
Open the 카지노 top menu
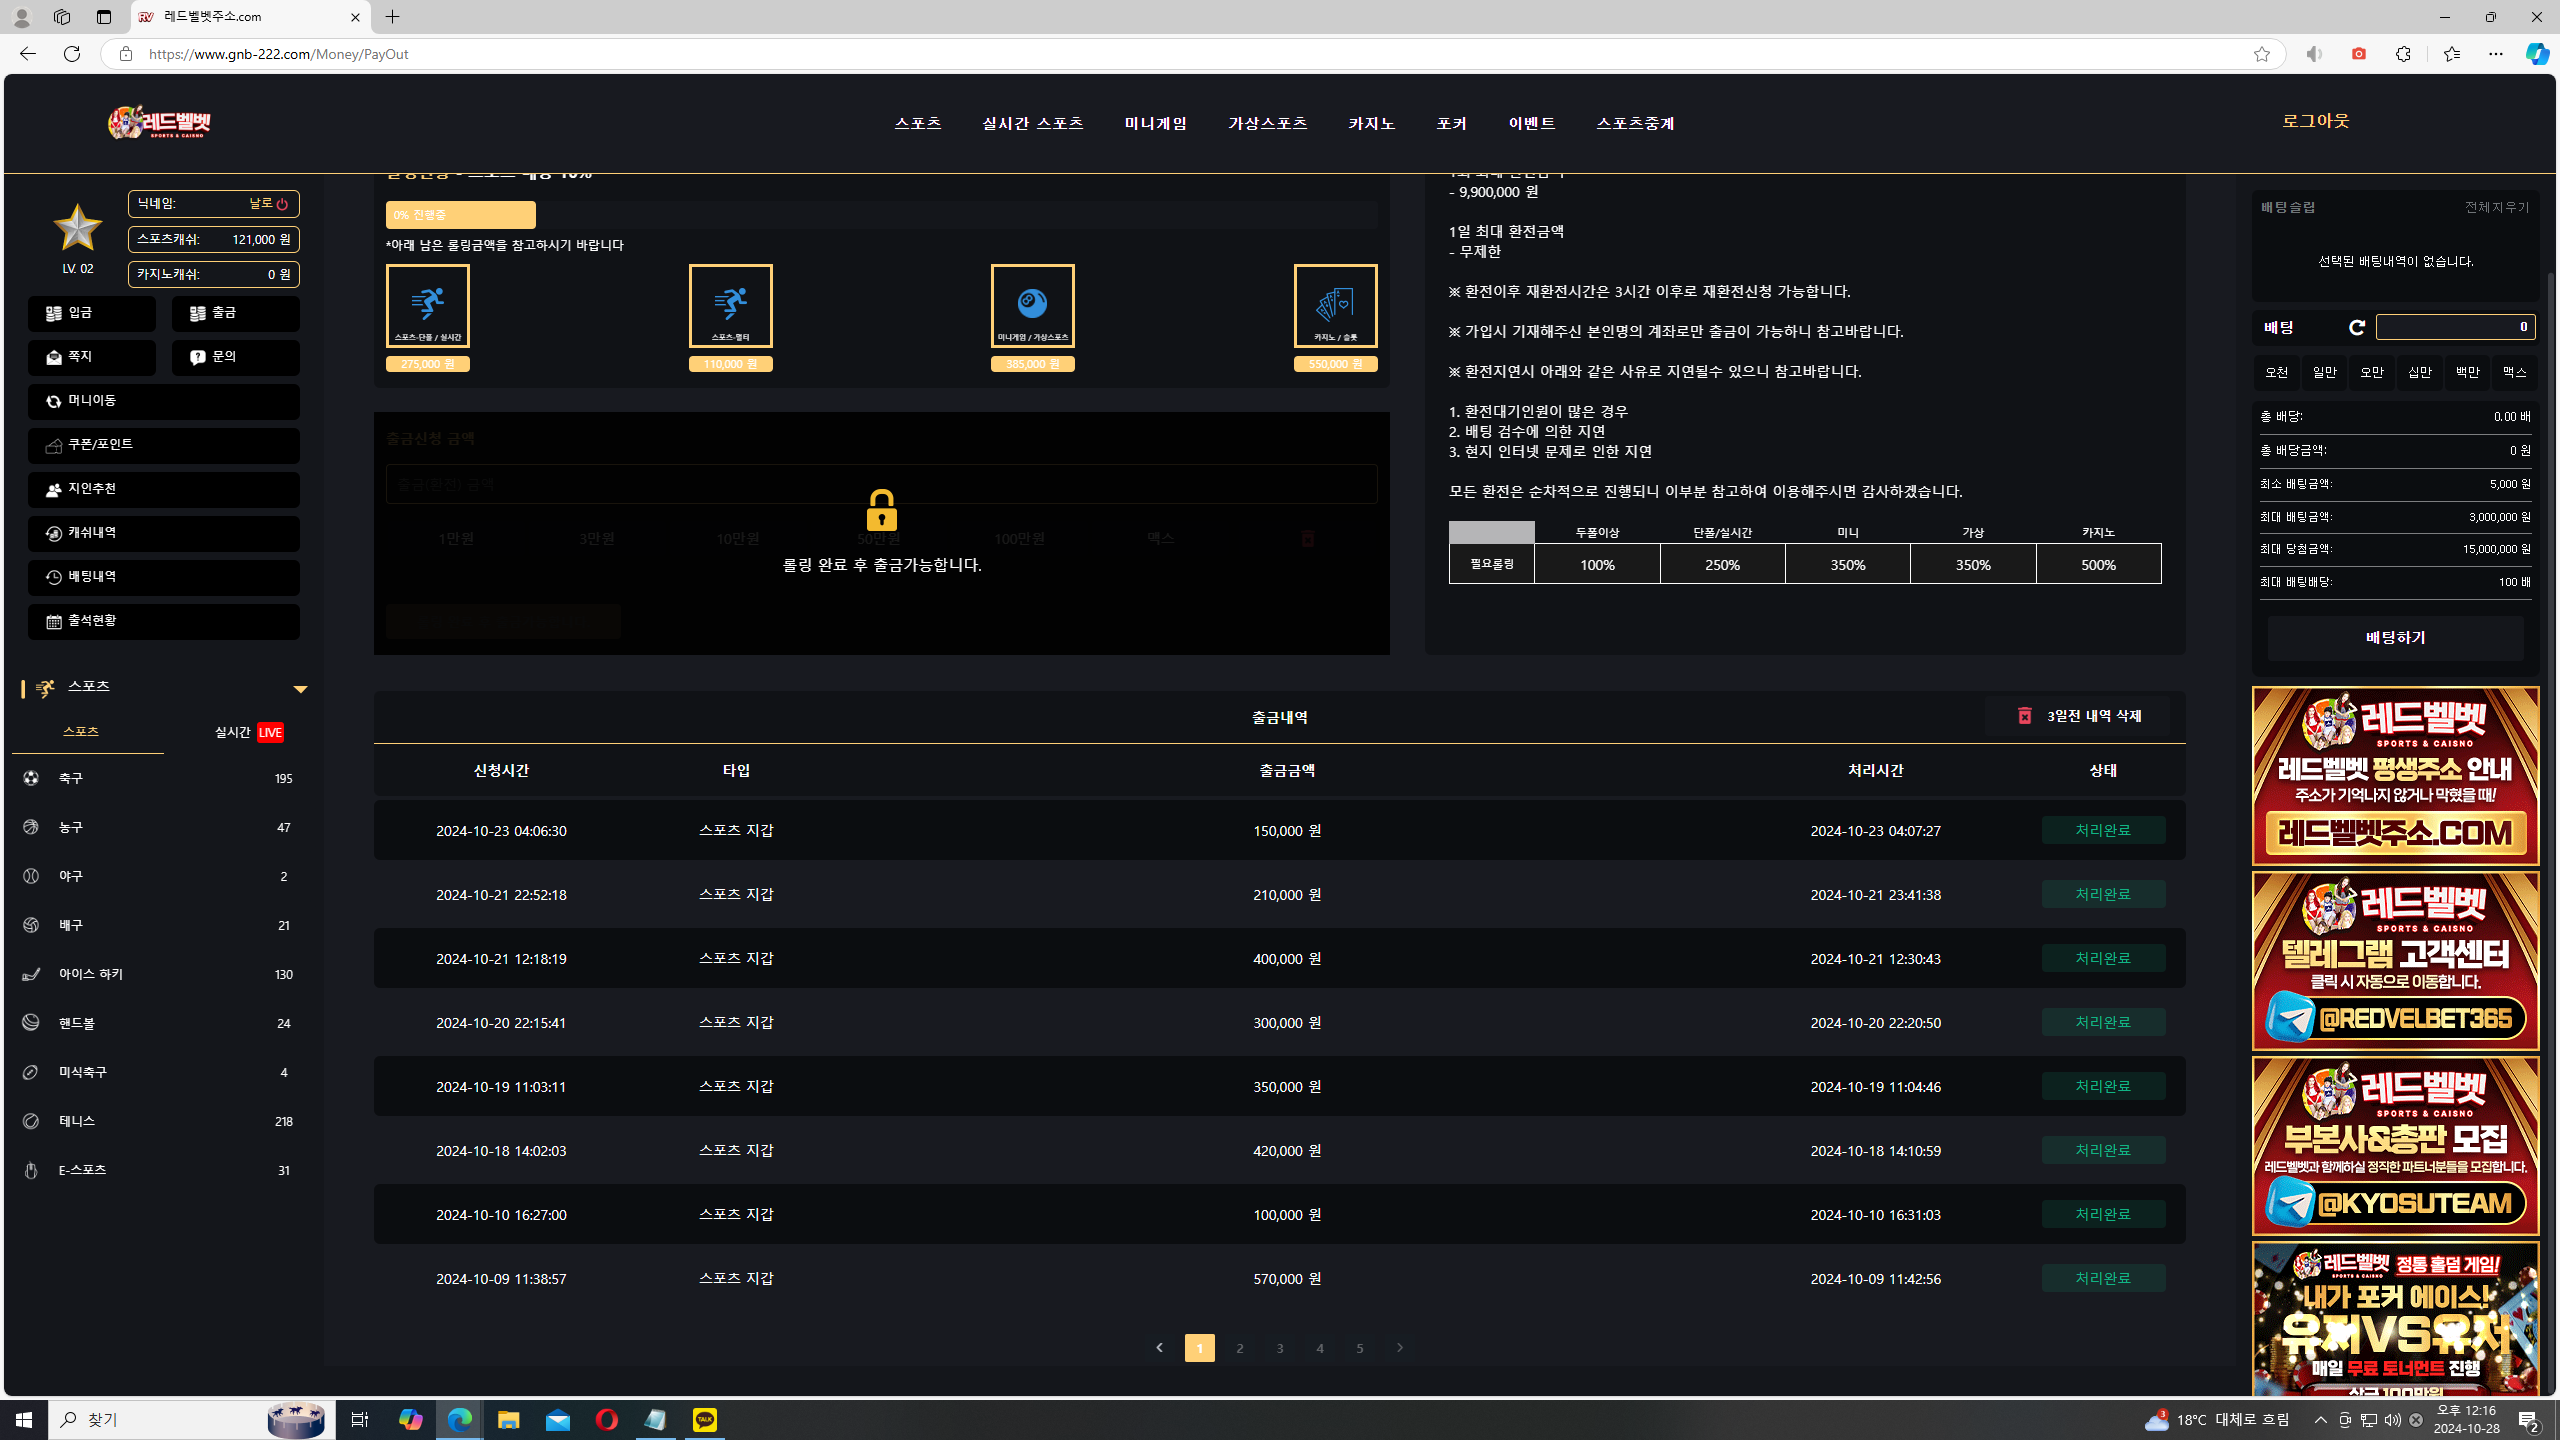click(1372, 123)
